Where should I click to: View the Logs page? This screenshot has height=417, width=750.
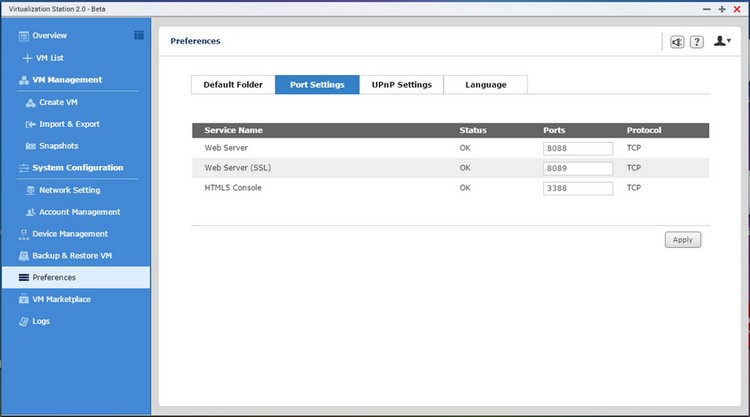[x=34, y=321]
